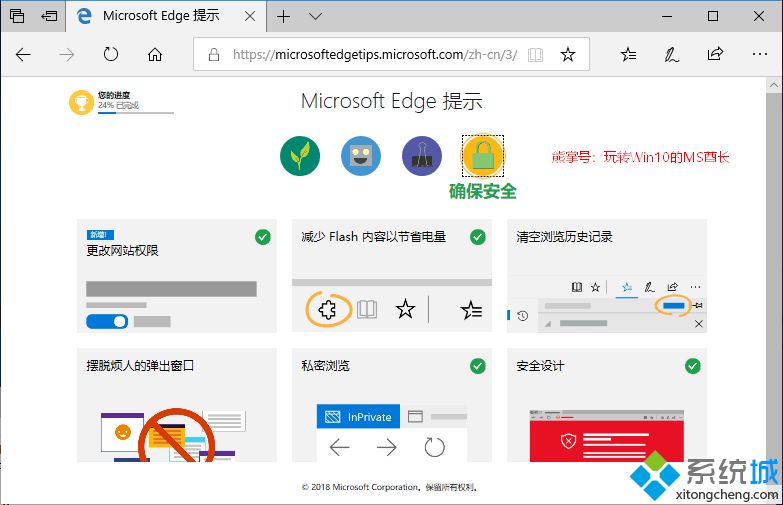
Task: Select the lock 确保安全 category icon
Action: (483, 156)
